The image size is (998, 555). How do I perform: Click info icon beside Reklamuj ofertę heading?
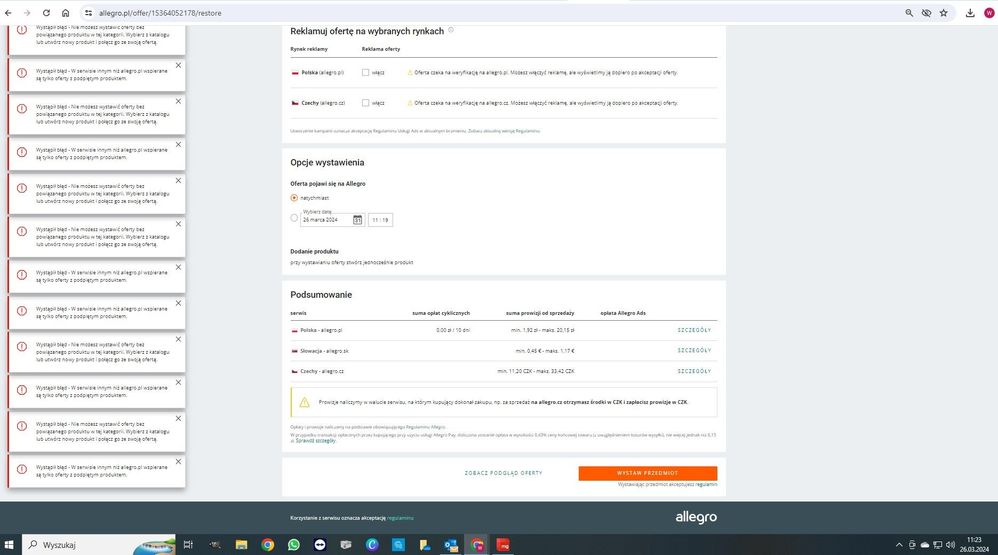coord(451,30)
